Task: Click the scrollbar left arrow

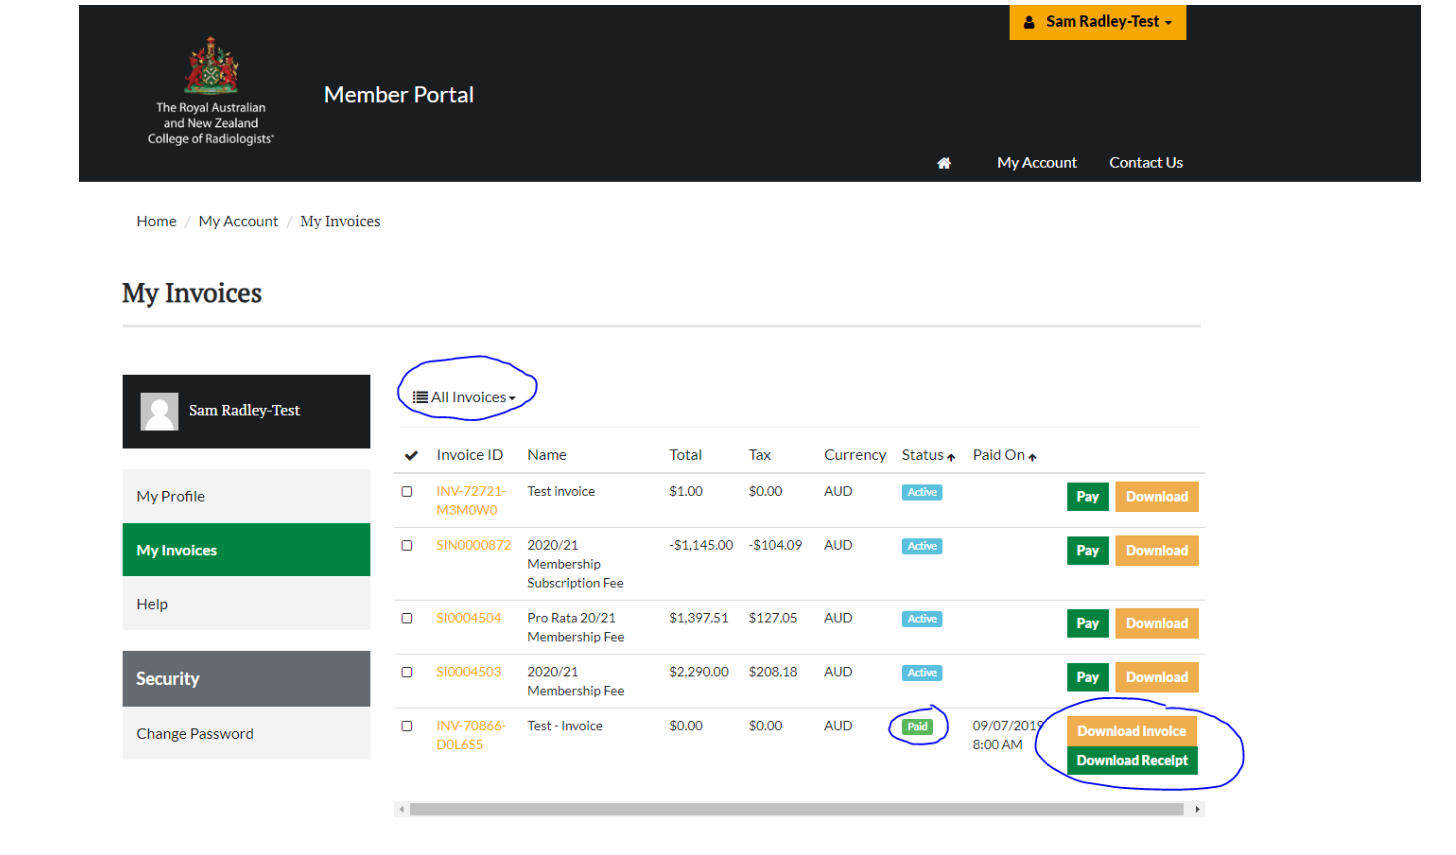Action: coord(402,809)
